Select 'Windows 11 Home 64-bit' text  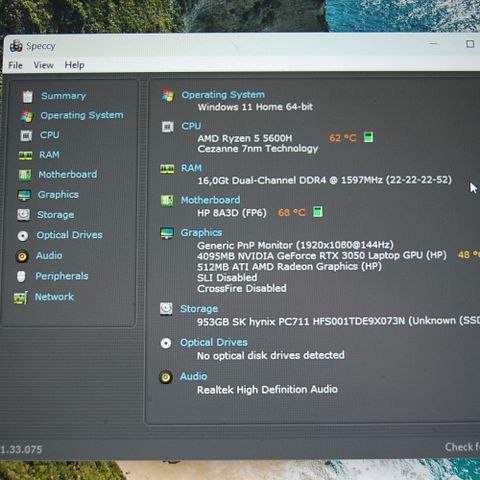click(255, 107)
